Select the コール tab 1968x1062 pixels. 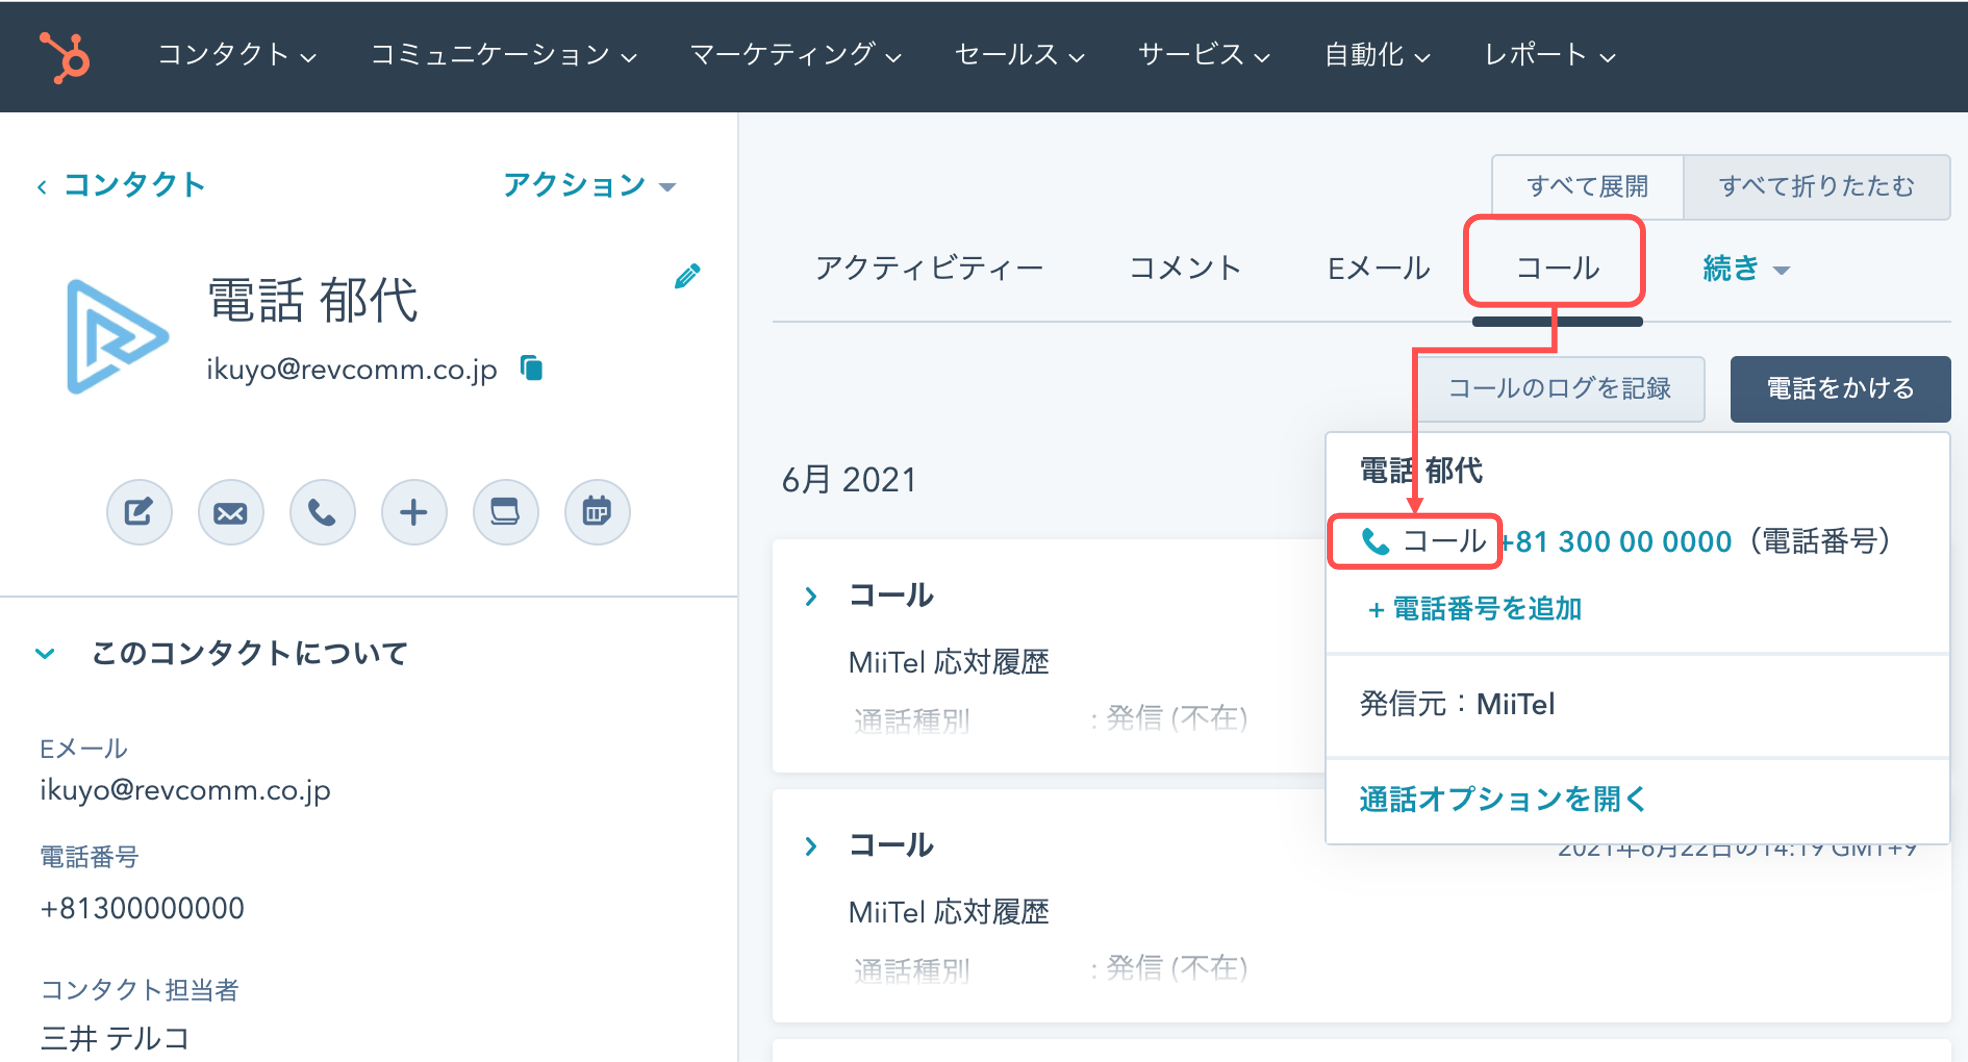point(1556,268)
